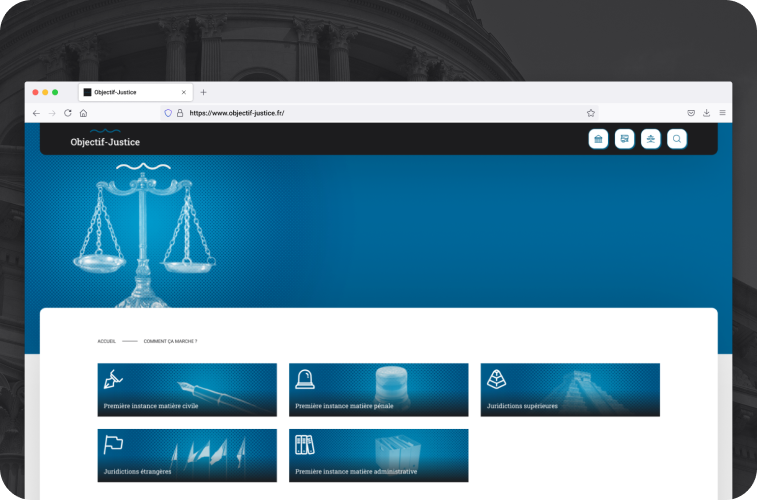Click the browser forward arrow

click(52, 113)
